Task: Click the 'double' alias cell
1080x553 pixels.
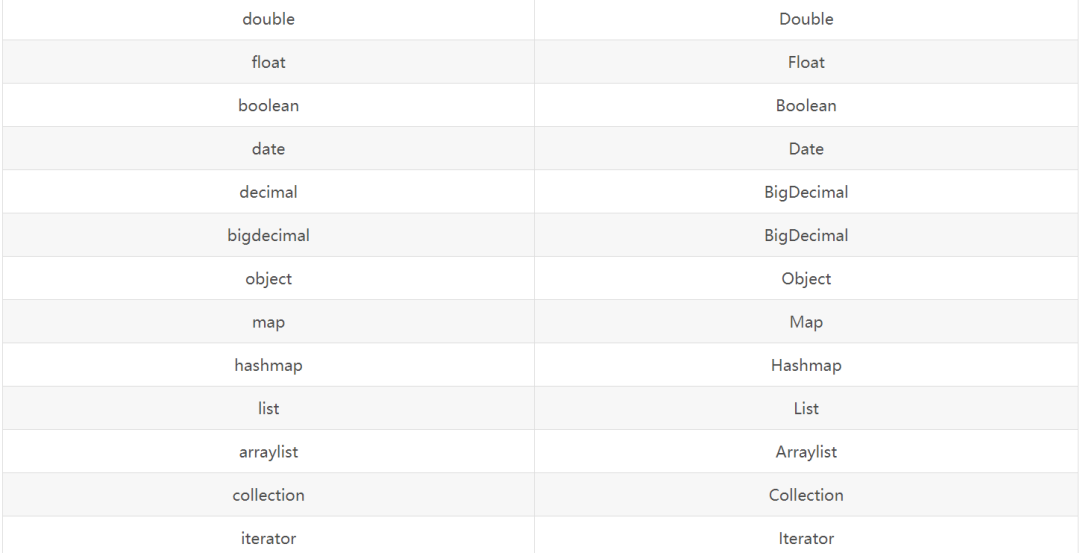Action: (268, 19)
